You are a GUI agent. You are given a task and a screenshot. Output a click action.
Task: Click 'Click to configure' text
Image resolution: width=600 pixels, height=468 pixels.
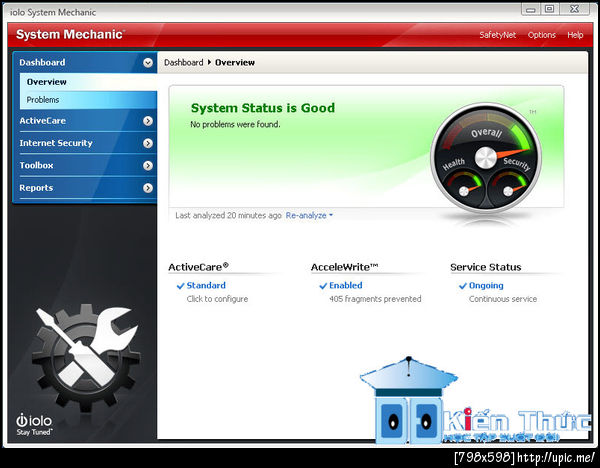click(x=217, y=299)
